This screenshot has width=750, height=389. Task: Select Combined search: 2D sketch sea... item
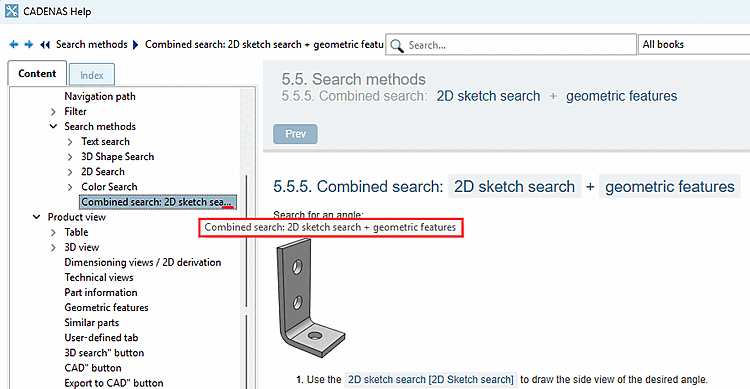tap(157, 202)
